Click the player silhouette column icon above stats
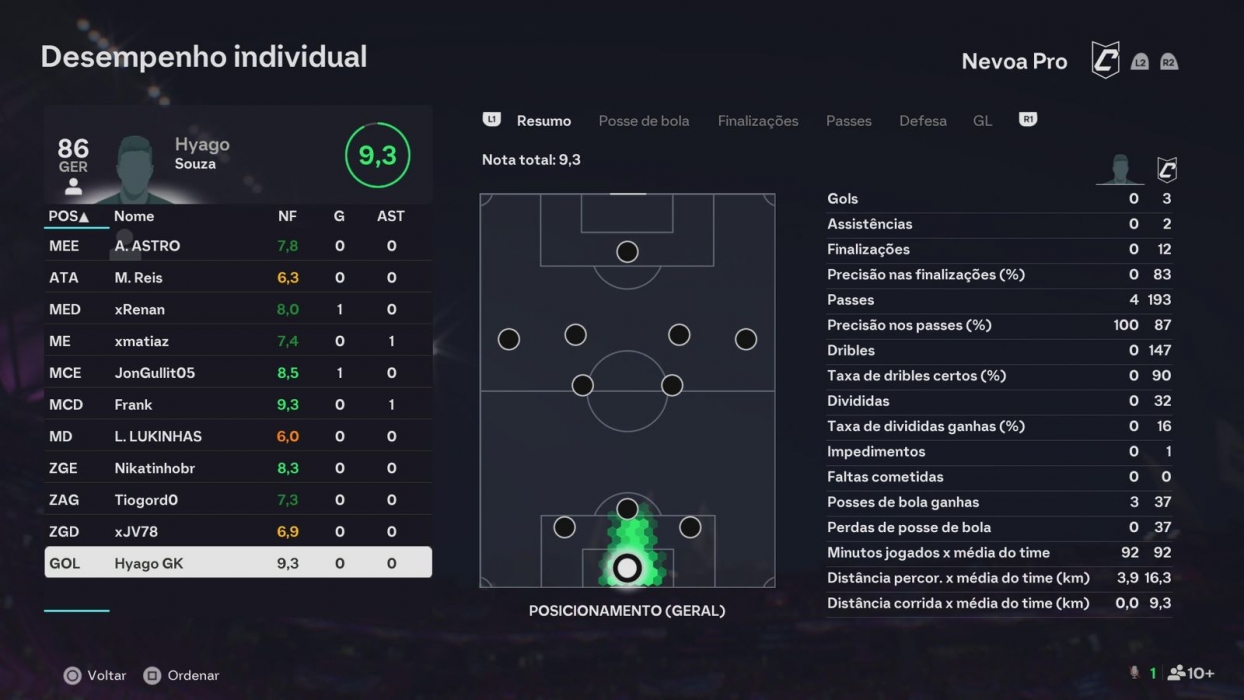 pos(1119,170)
